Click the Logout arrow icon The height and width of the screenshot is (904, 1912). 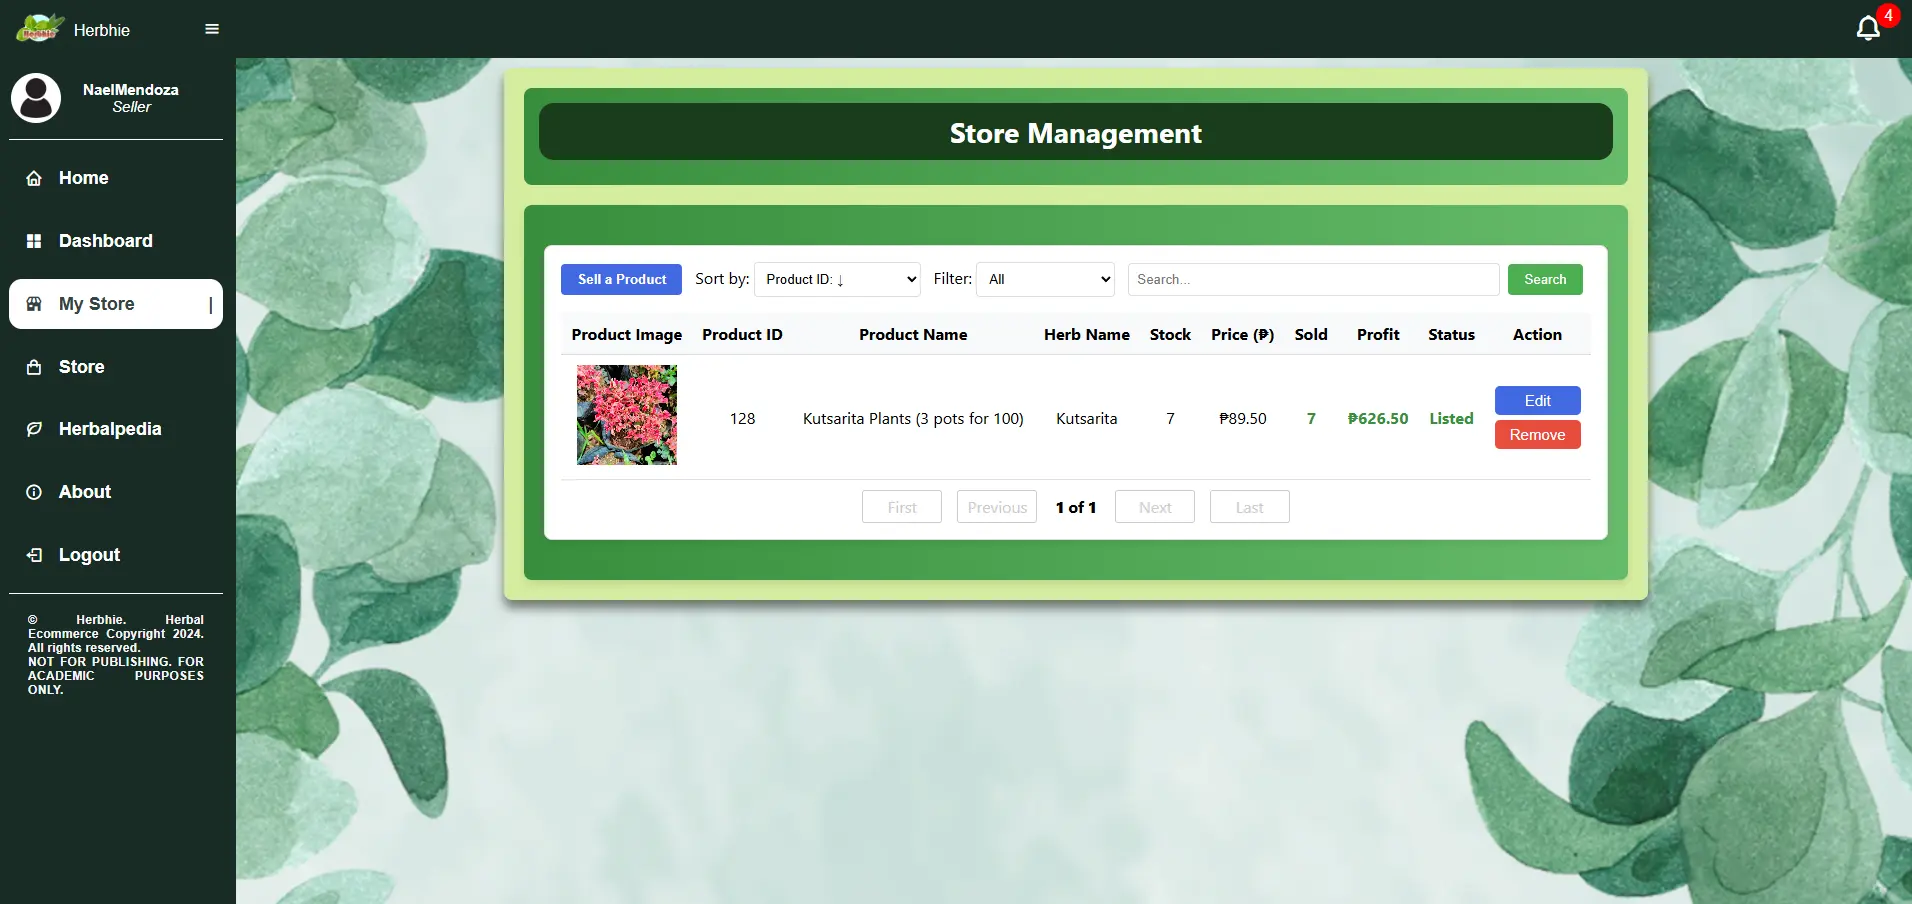point(34,555)
